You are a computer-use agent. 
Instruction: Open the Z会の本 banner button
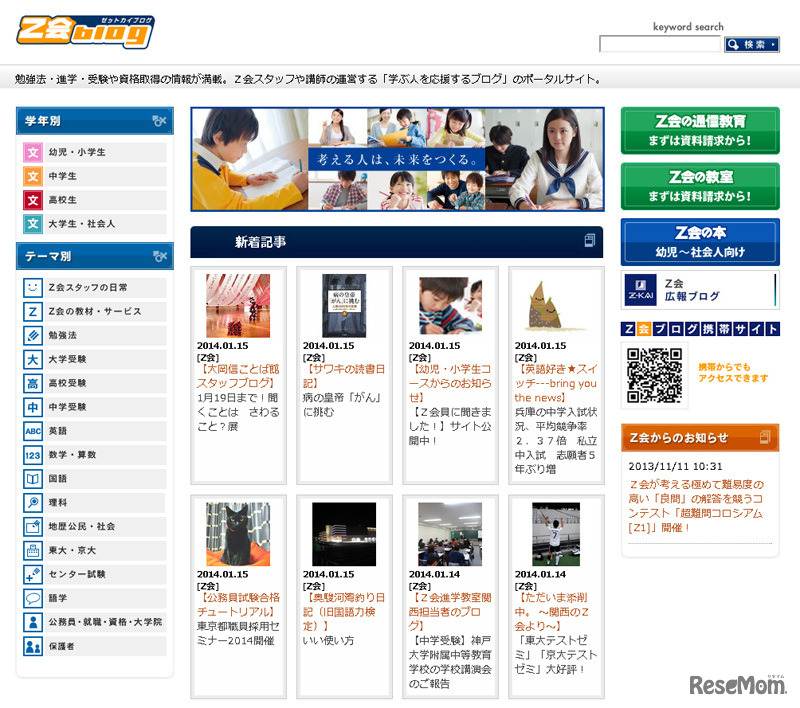700,242
